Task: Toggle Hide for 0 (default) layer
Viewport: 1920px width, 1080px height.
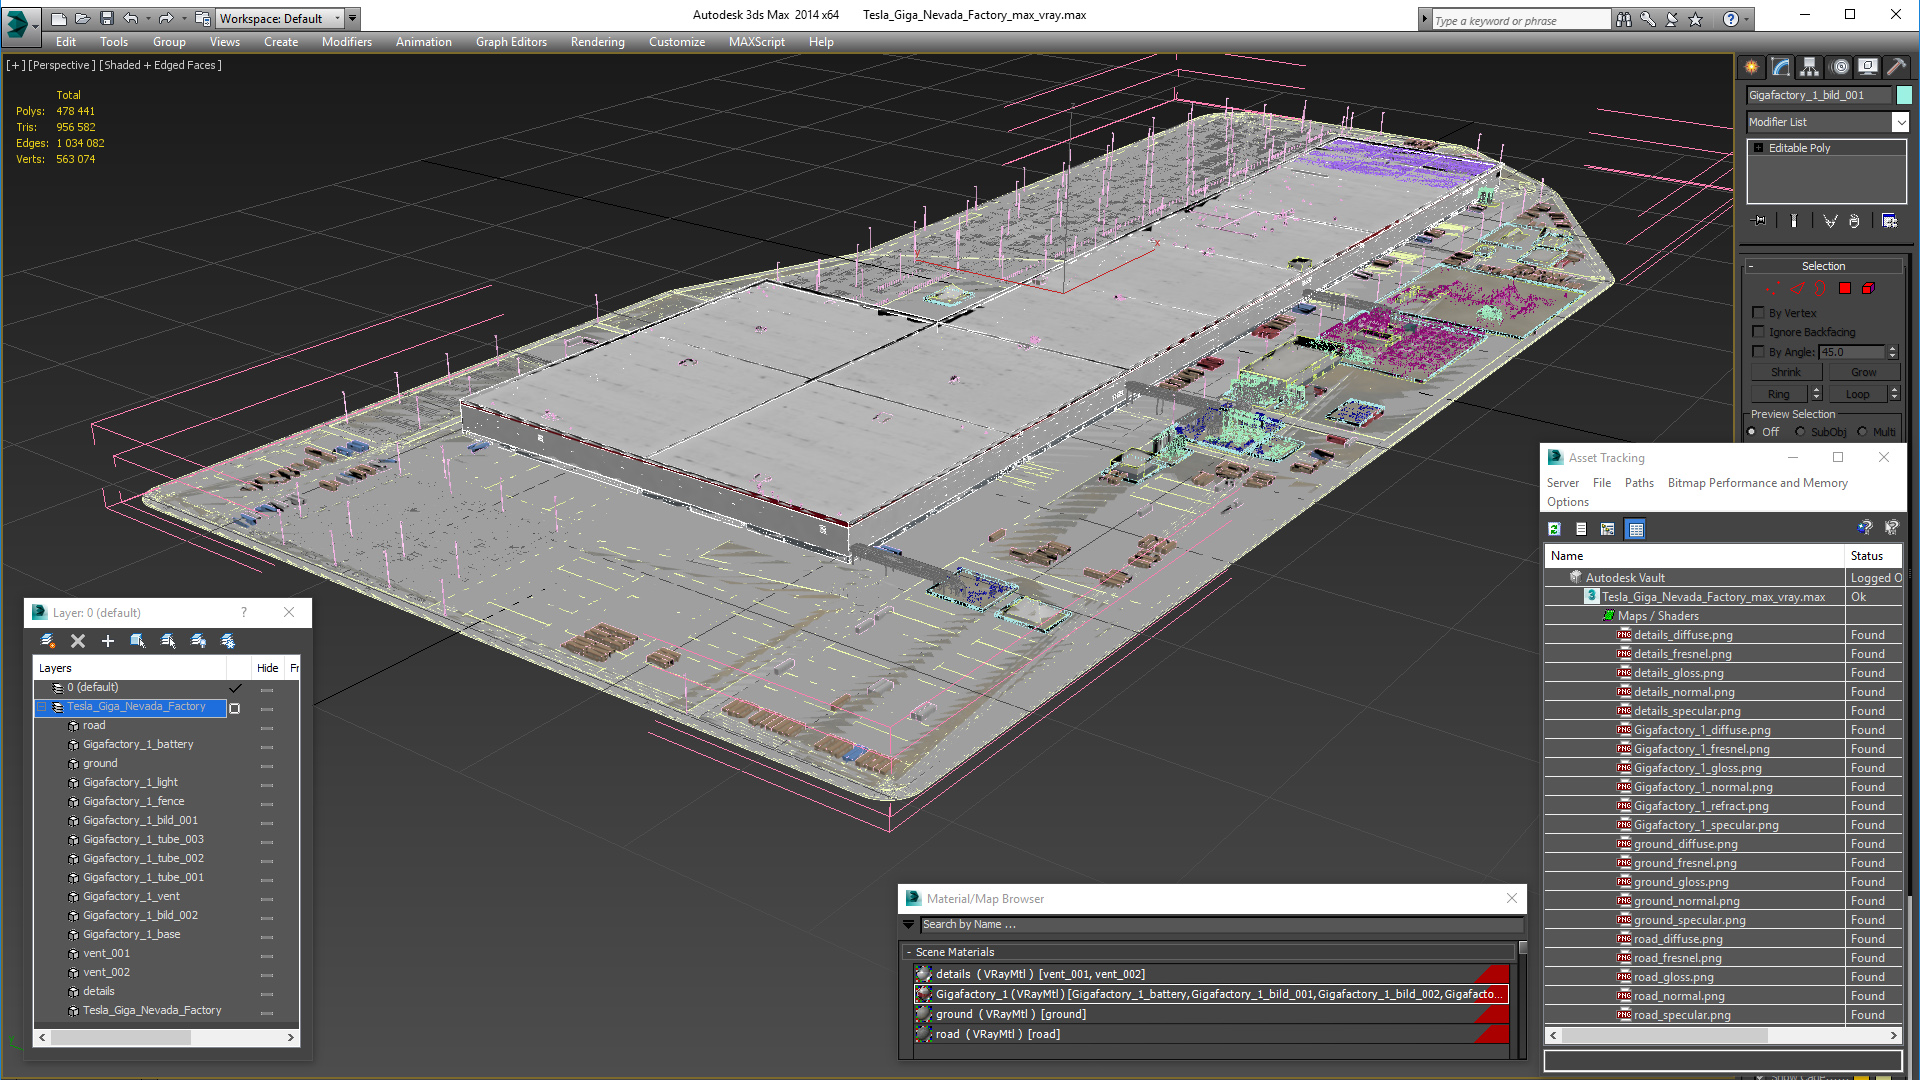Action: (267, 689)
